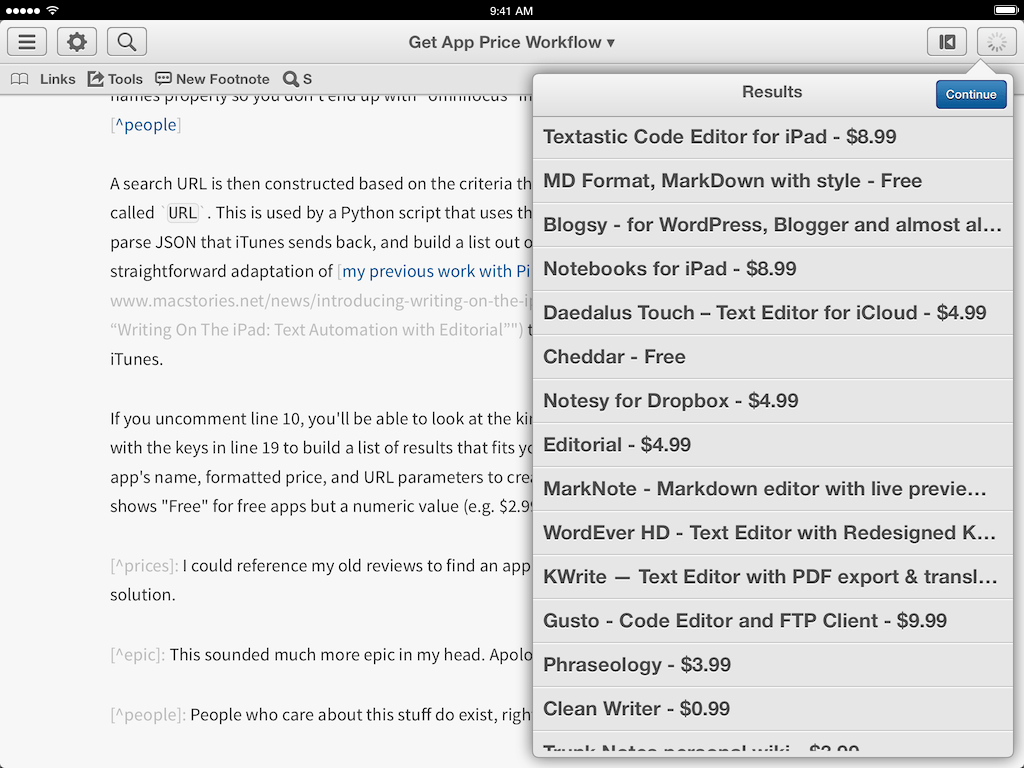Select MD Format, MarkDown with style result
1024x768 pixels.
tap(773, 180)
